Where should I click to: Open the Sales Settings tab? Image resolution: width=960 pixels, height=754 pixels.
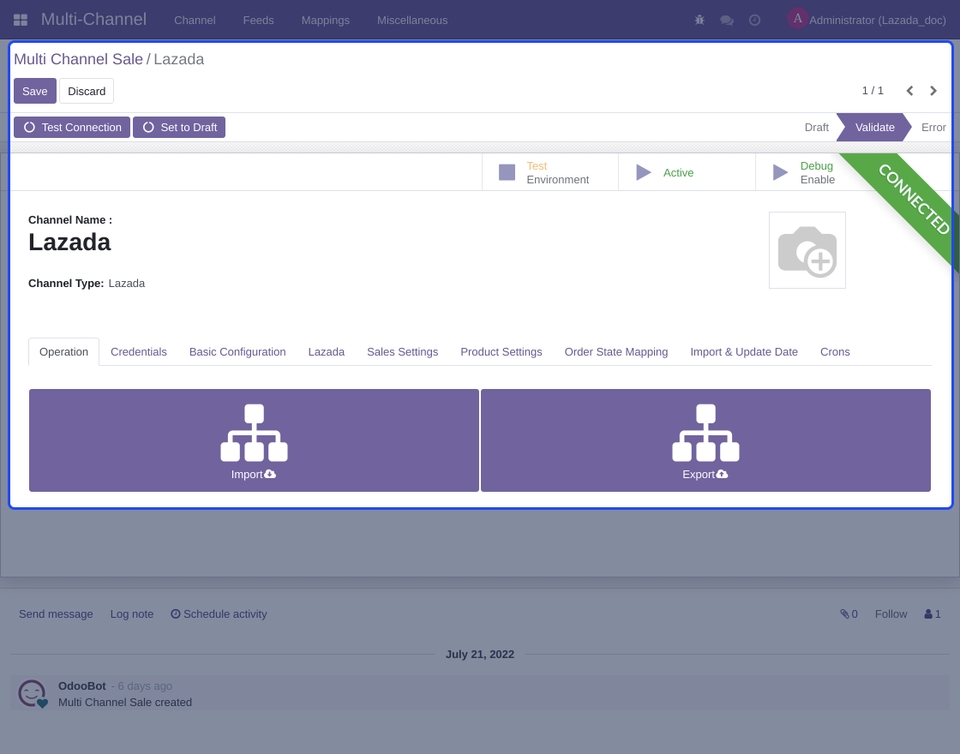(402, 352)
